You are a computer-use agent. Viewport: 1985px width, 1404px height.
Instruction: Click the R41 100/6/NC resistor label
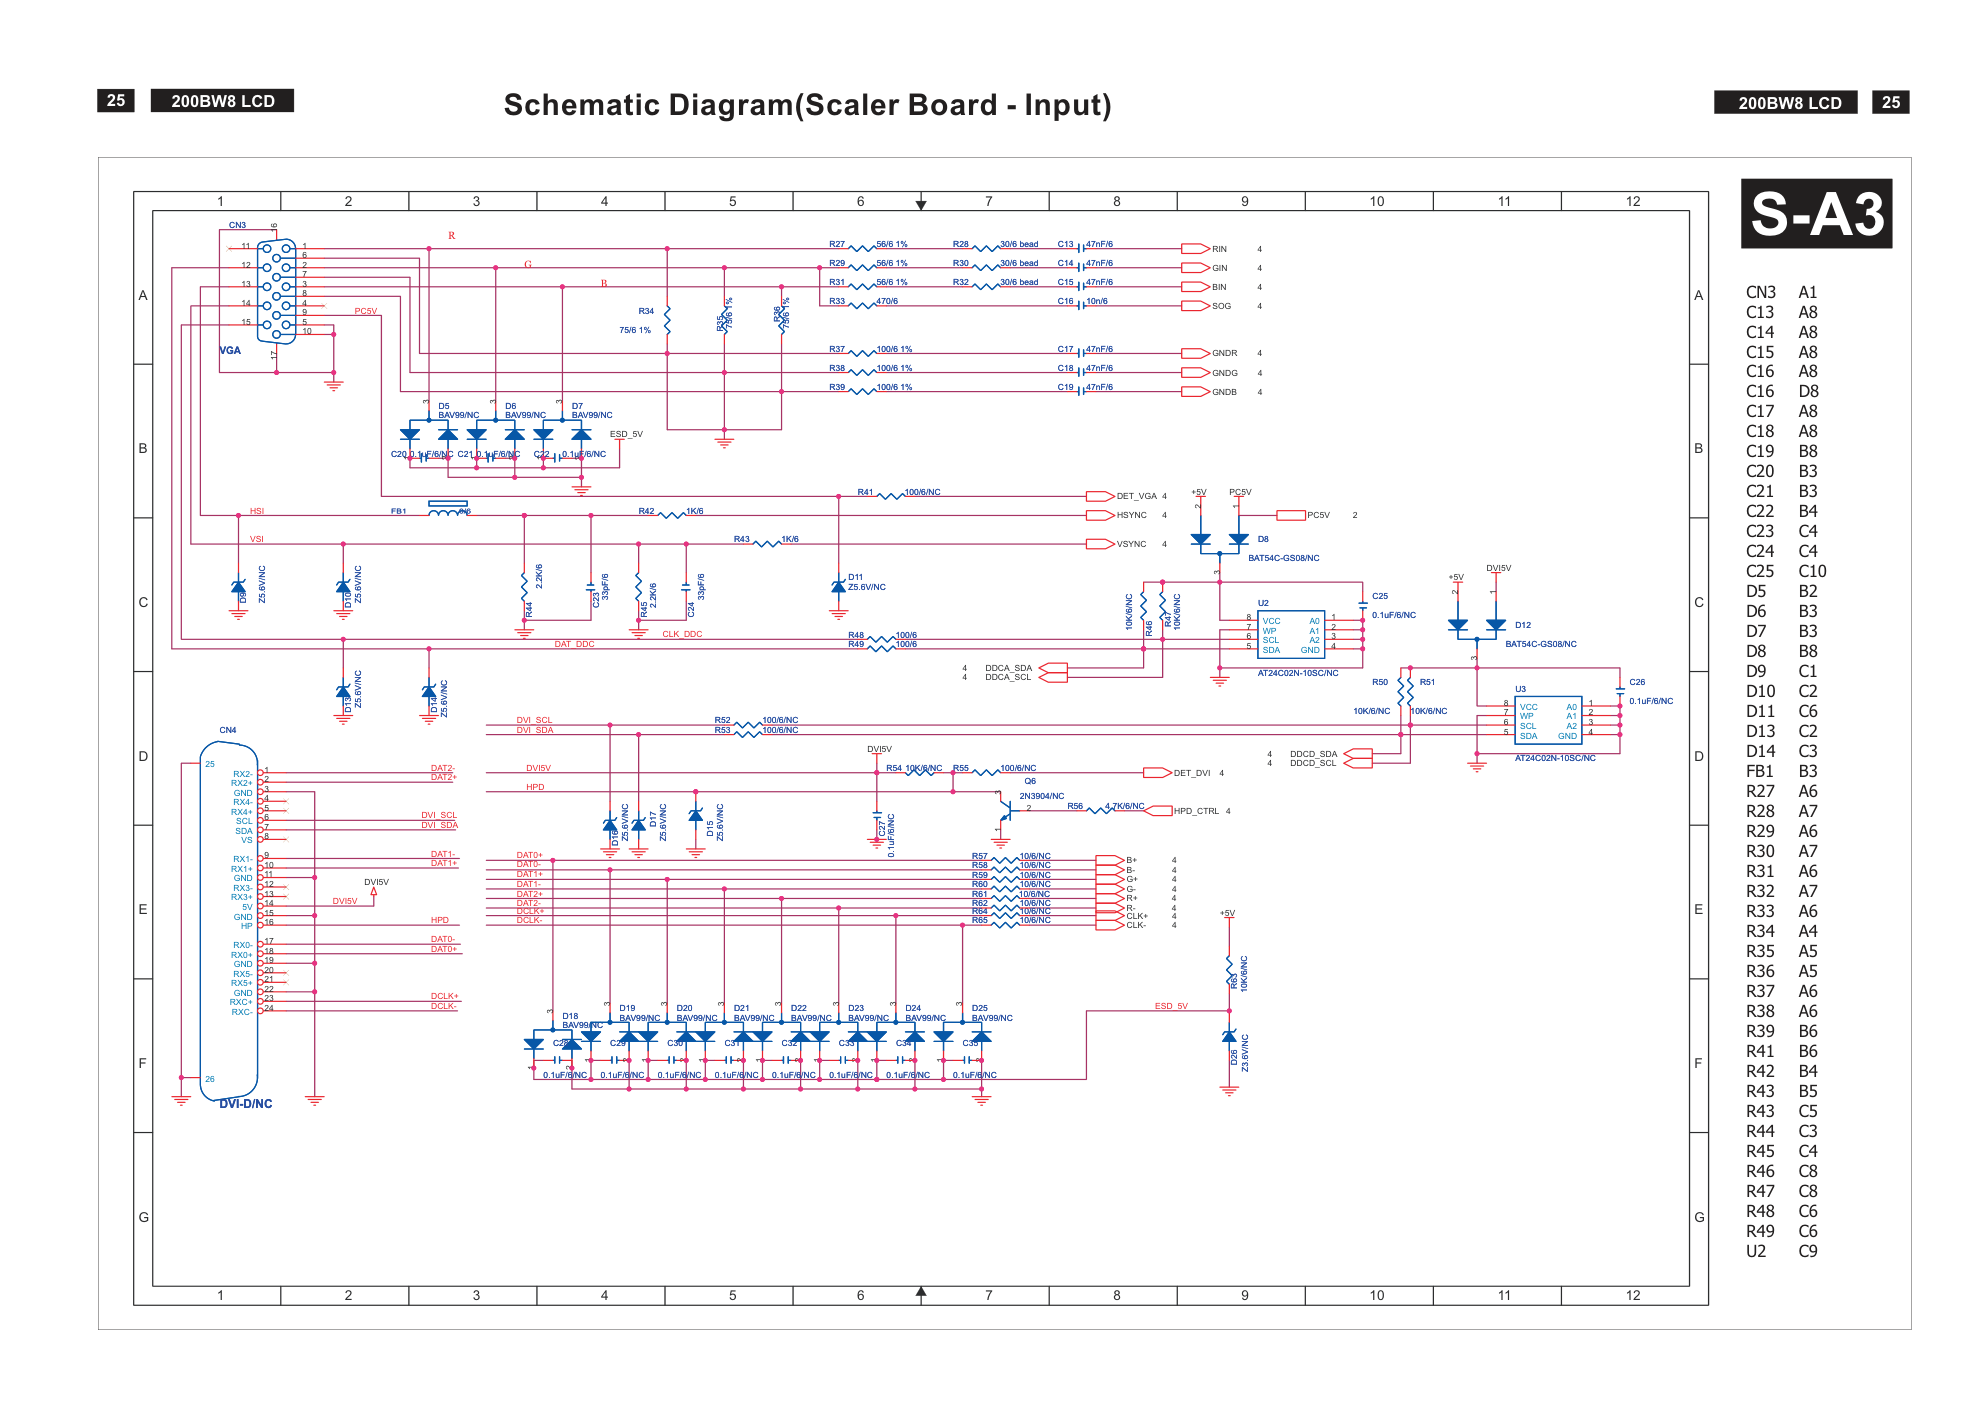(898, 492)
